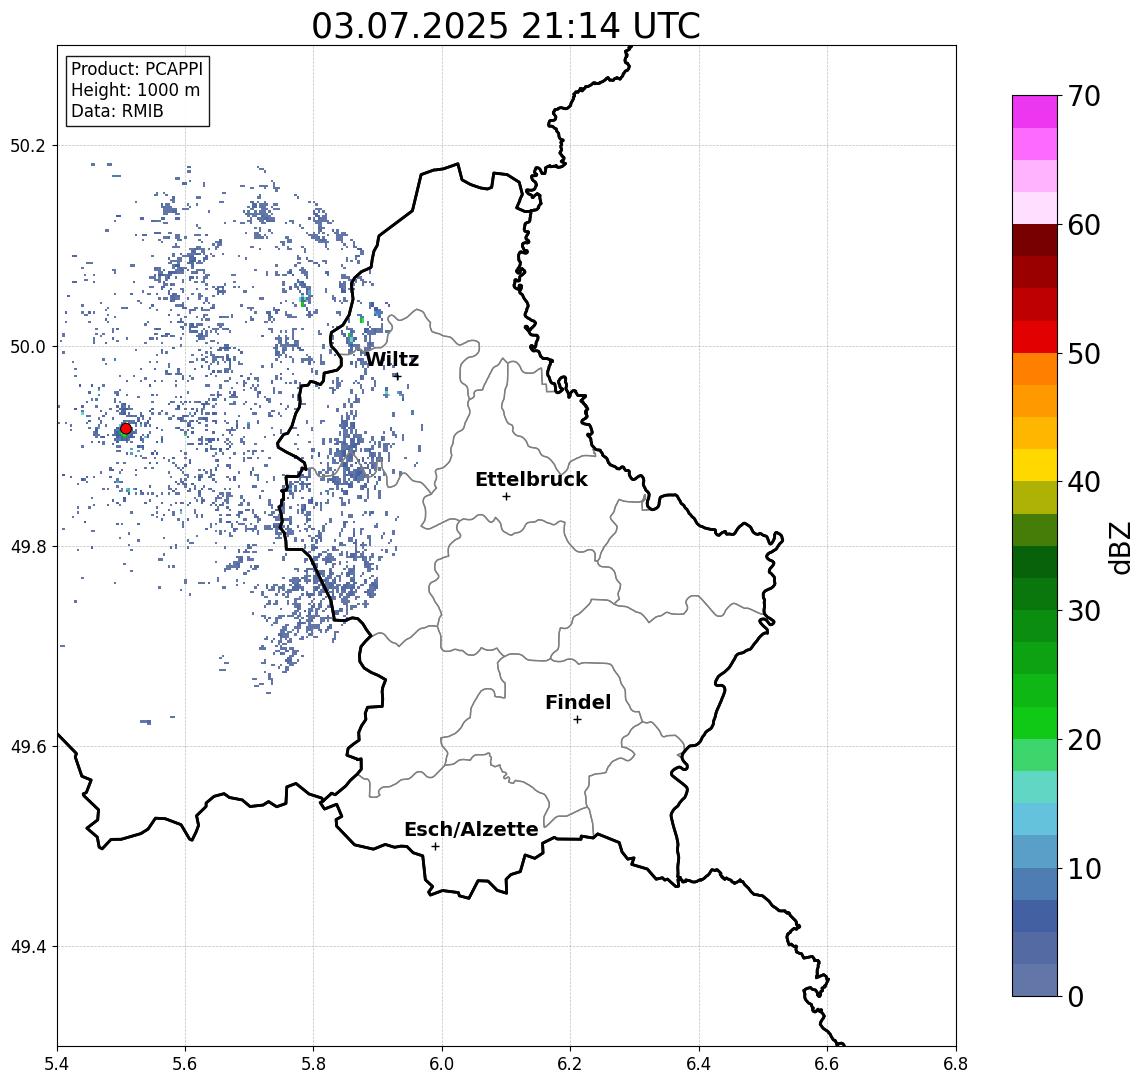The height and width of the screenshot is (1084, 1145).
Task: Click the red marker dot on map
Action: pos(126,429)
